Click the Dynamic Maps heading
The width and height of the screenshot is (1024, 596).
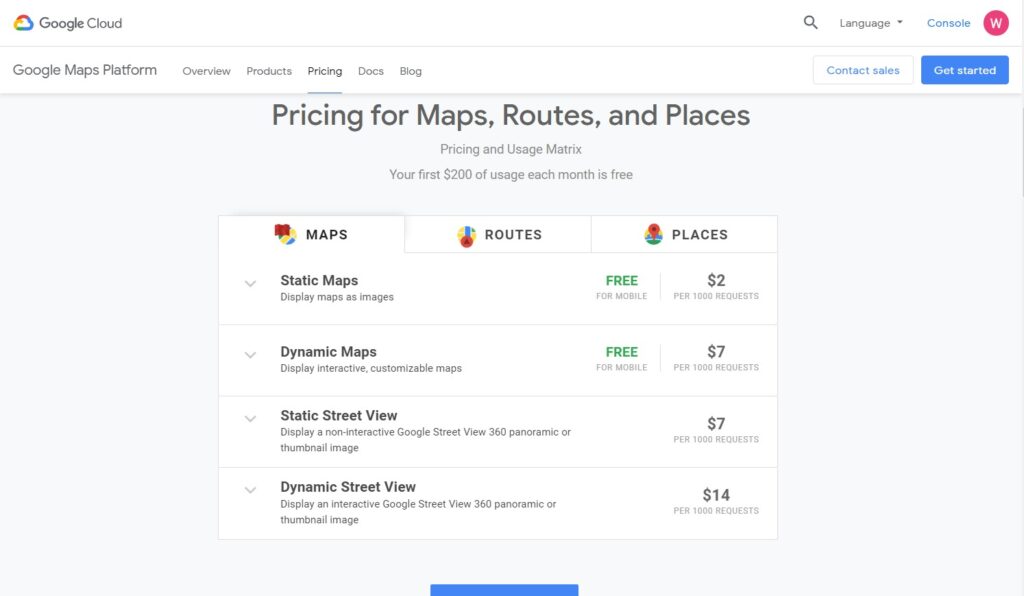pos(328,352)
